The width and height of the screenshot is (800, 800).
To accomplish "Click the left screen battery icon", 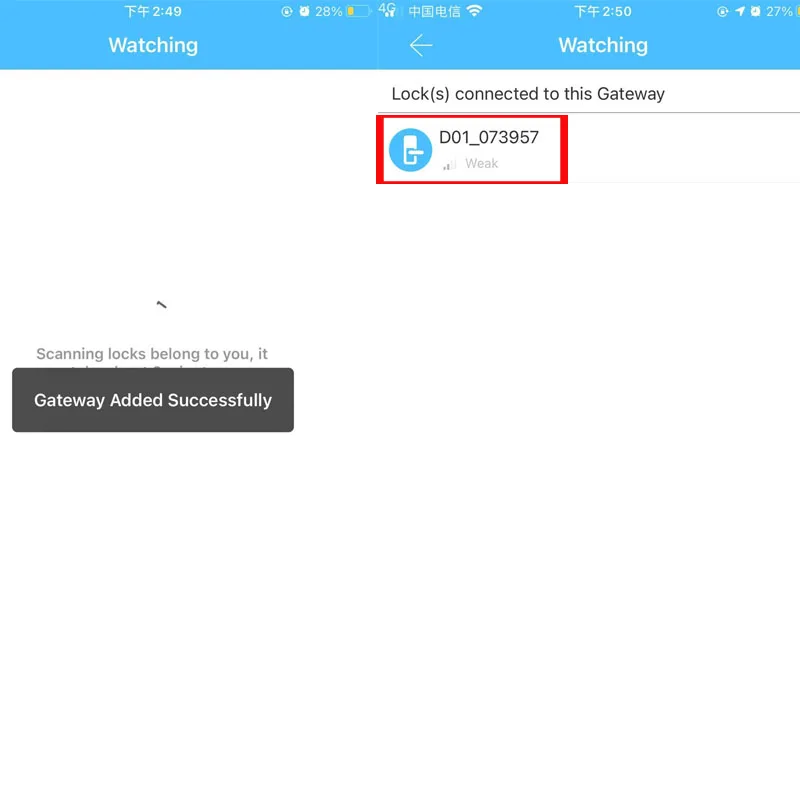I will tap(359, 11).
